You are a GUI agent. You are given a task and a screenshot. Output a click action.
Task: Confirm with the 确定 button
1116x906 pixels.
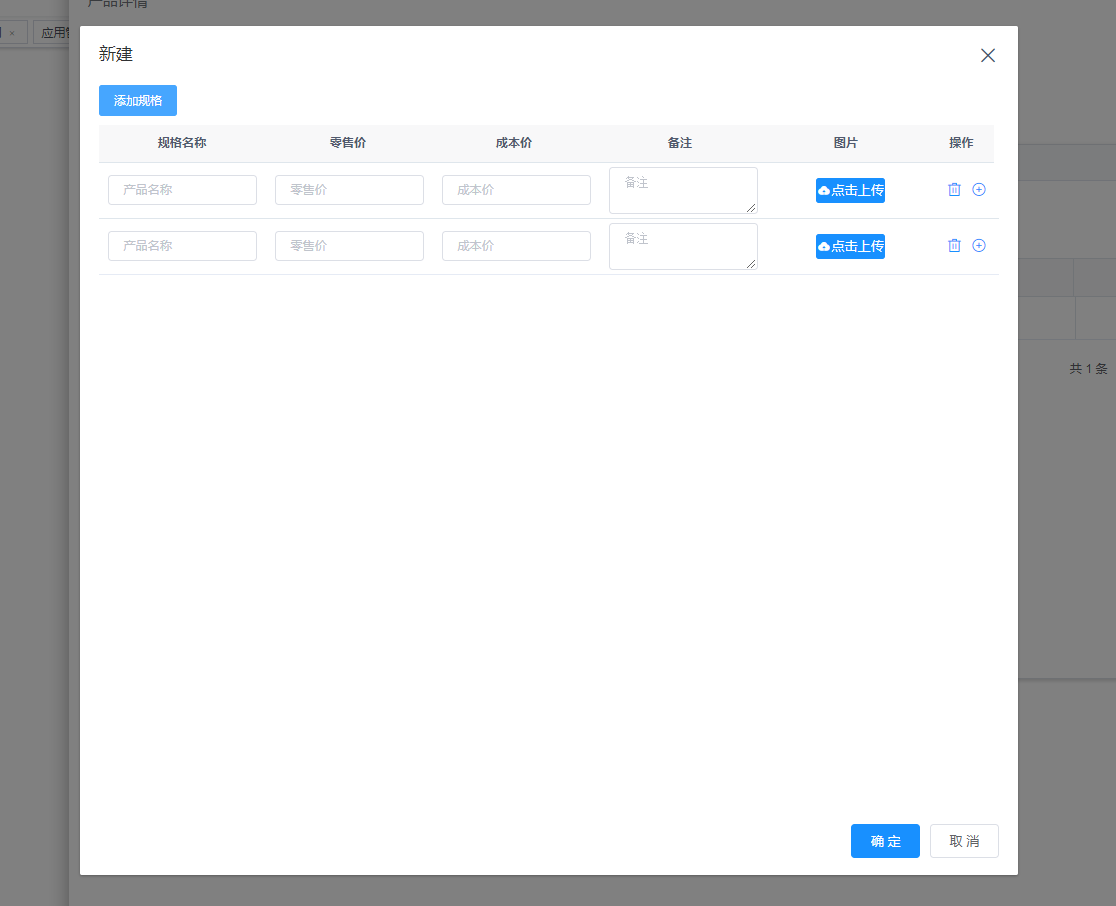(885, 841)
